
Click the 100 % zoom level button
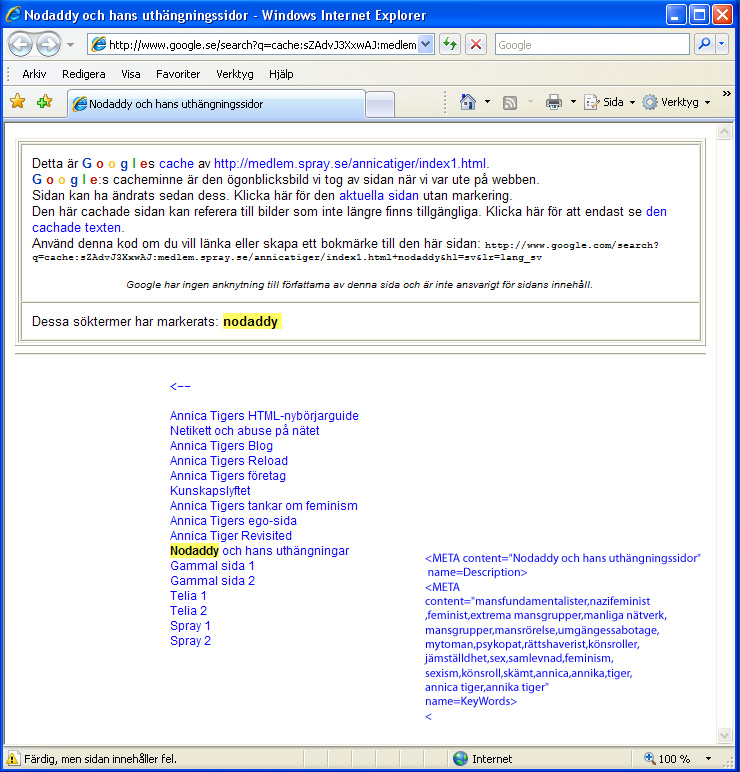pyautogui.click(x=668, y=759)
